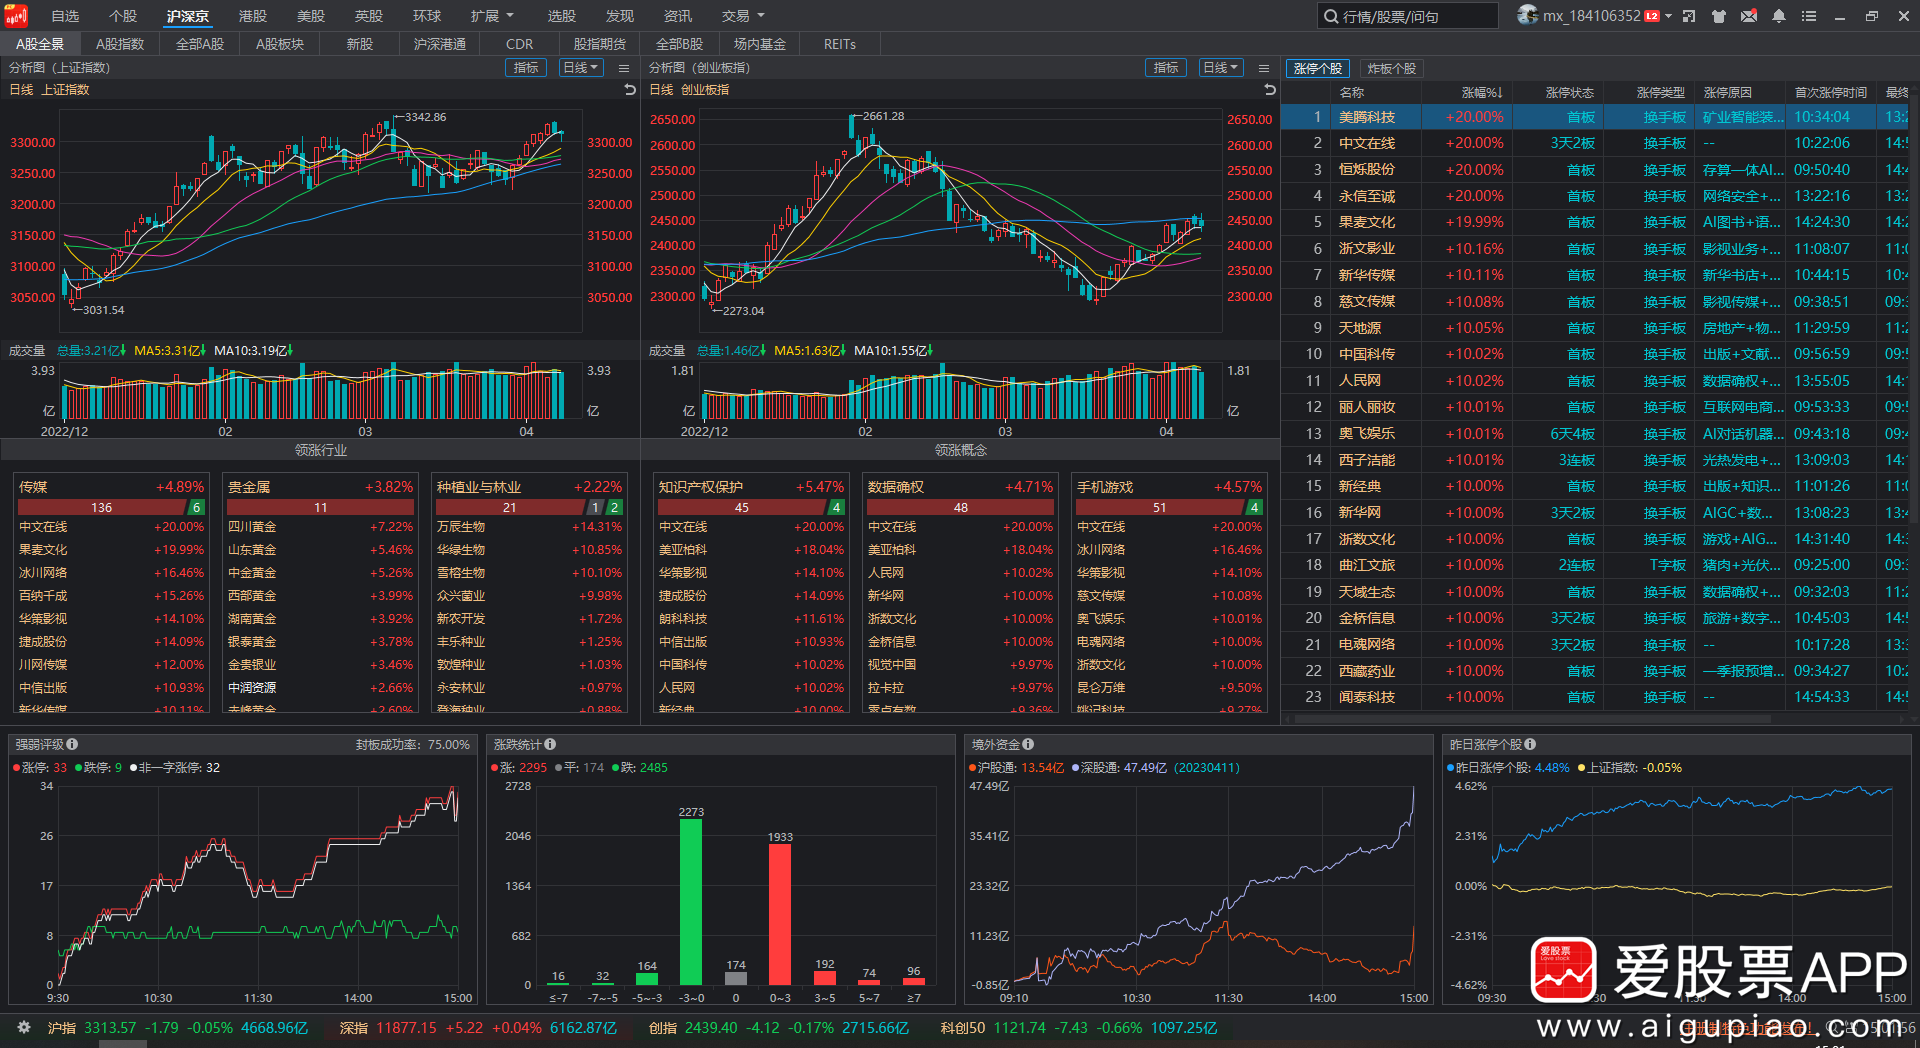Switch to the 港股 top menu
The height and width of the screenshot is (1048, 1920).
pos(253,16)
